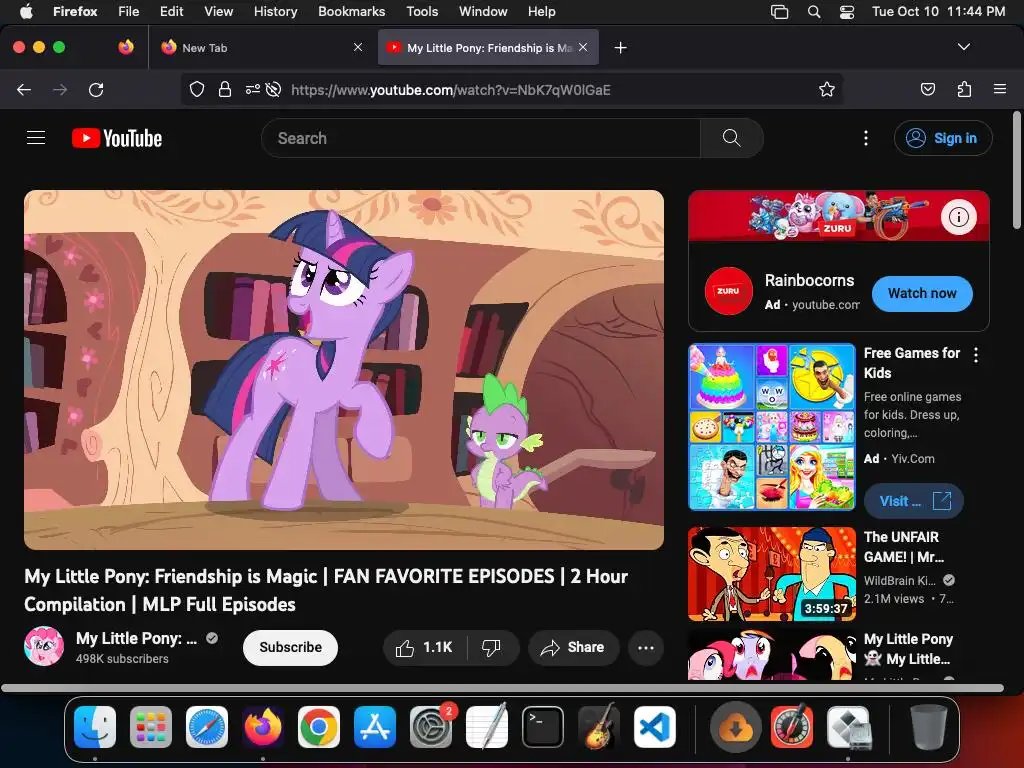Dislike the video with thumbs down
The height and width of the screenshot is (768, 1024).
(x=491, y=647)
